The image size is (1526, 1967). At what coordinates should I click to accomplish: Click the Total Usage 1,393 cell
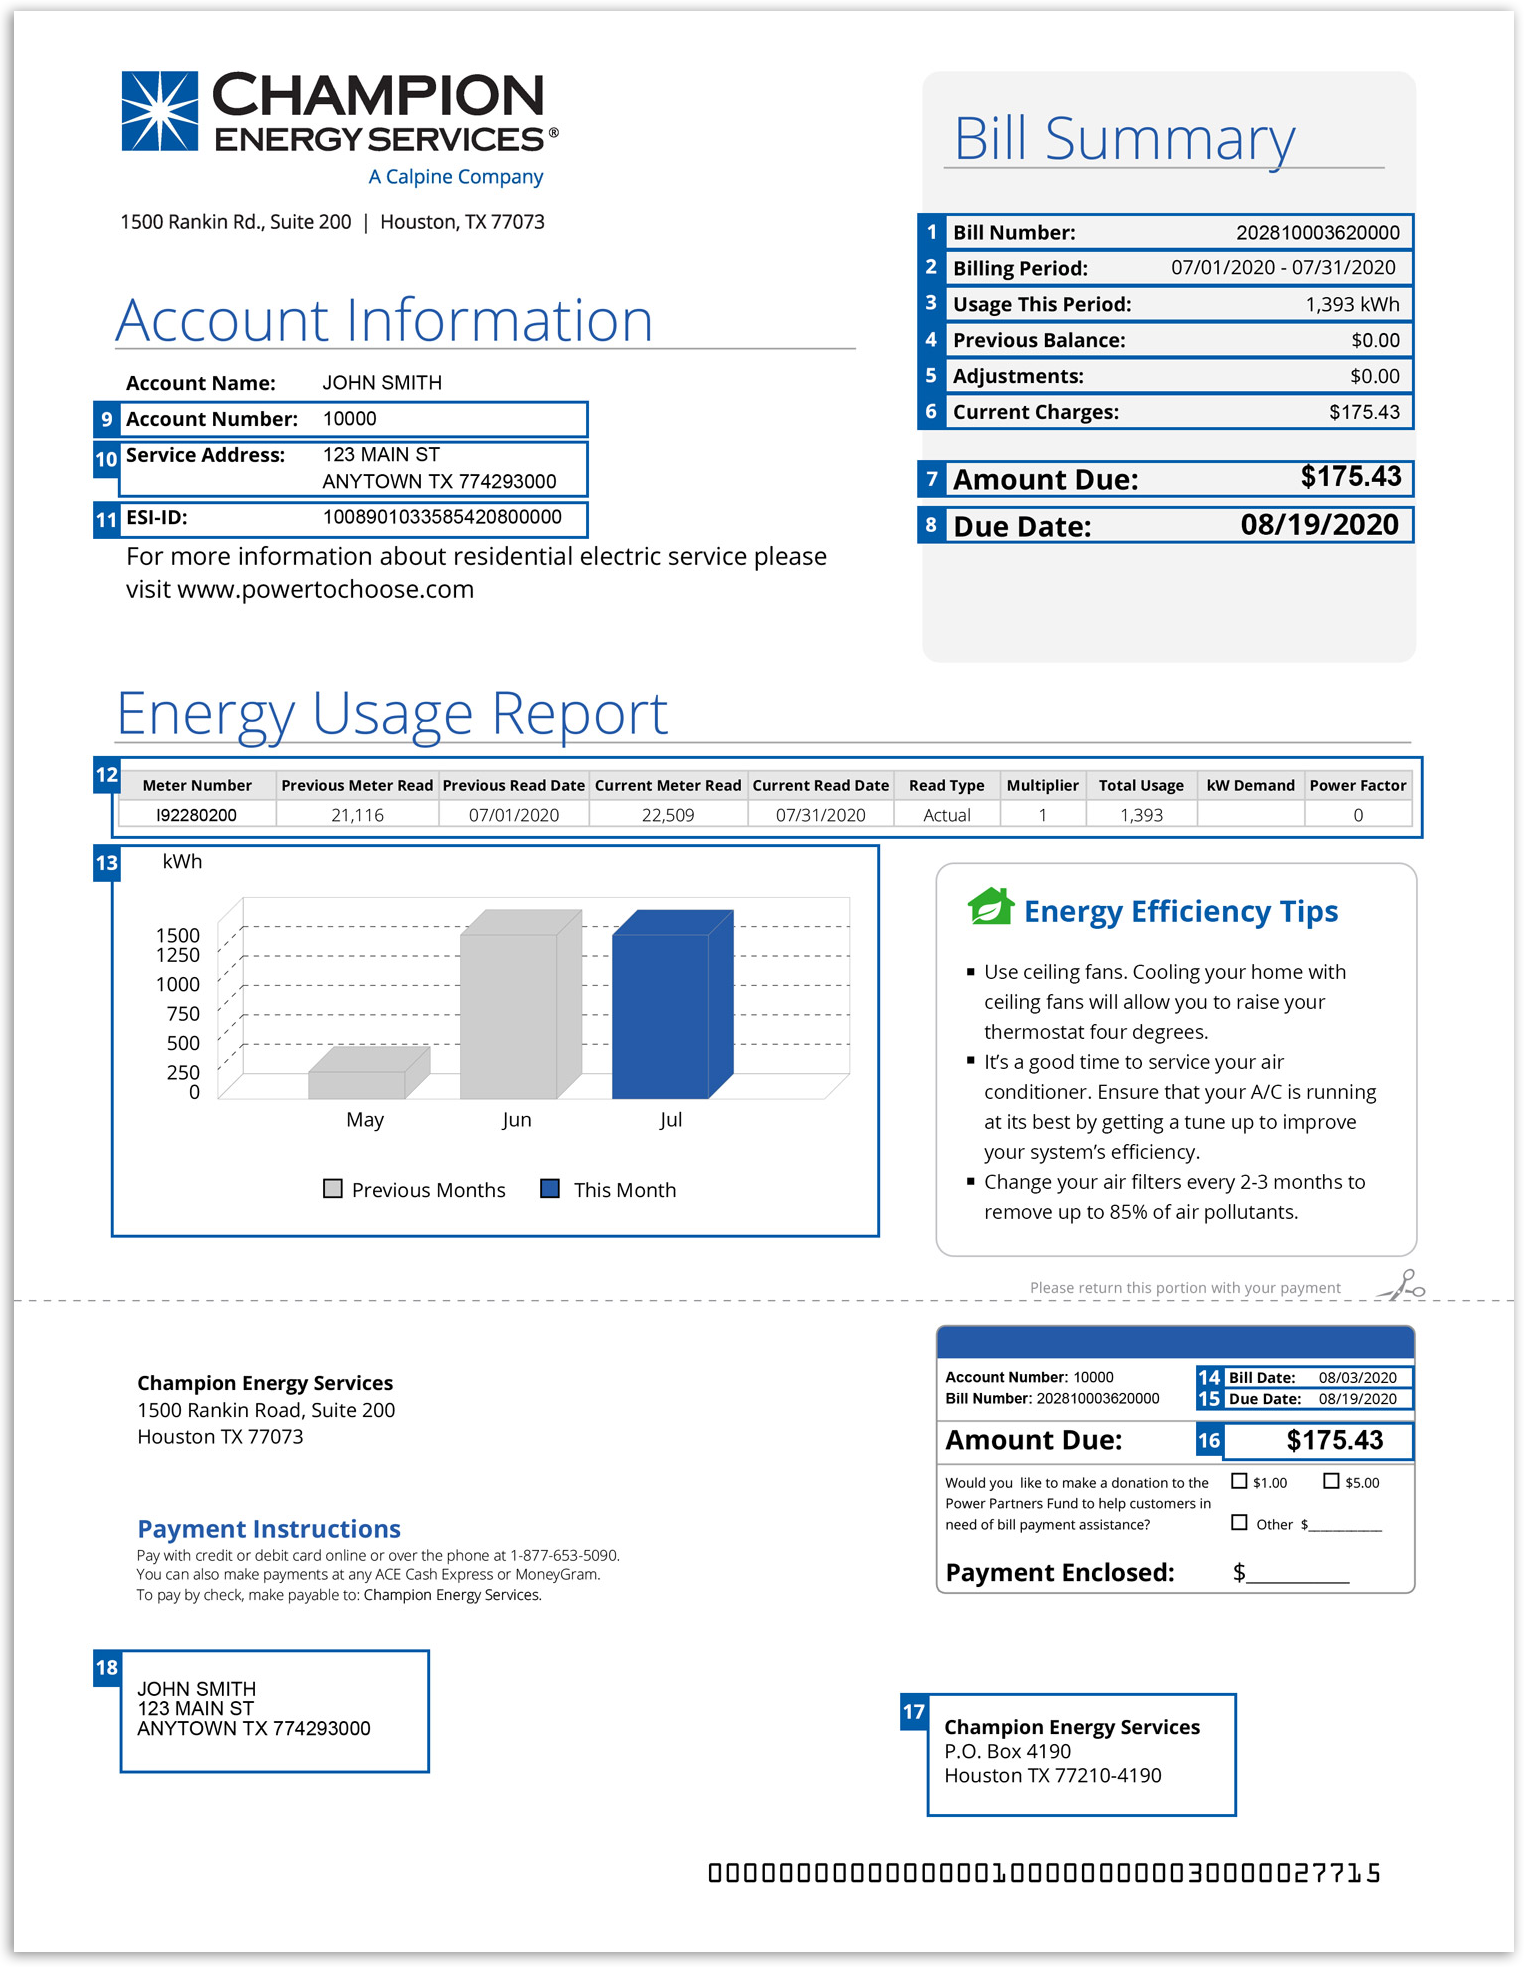1141,815
